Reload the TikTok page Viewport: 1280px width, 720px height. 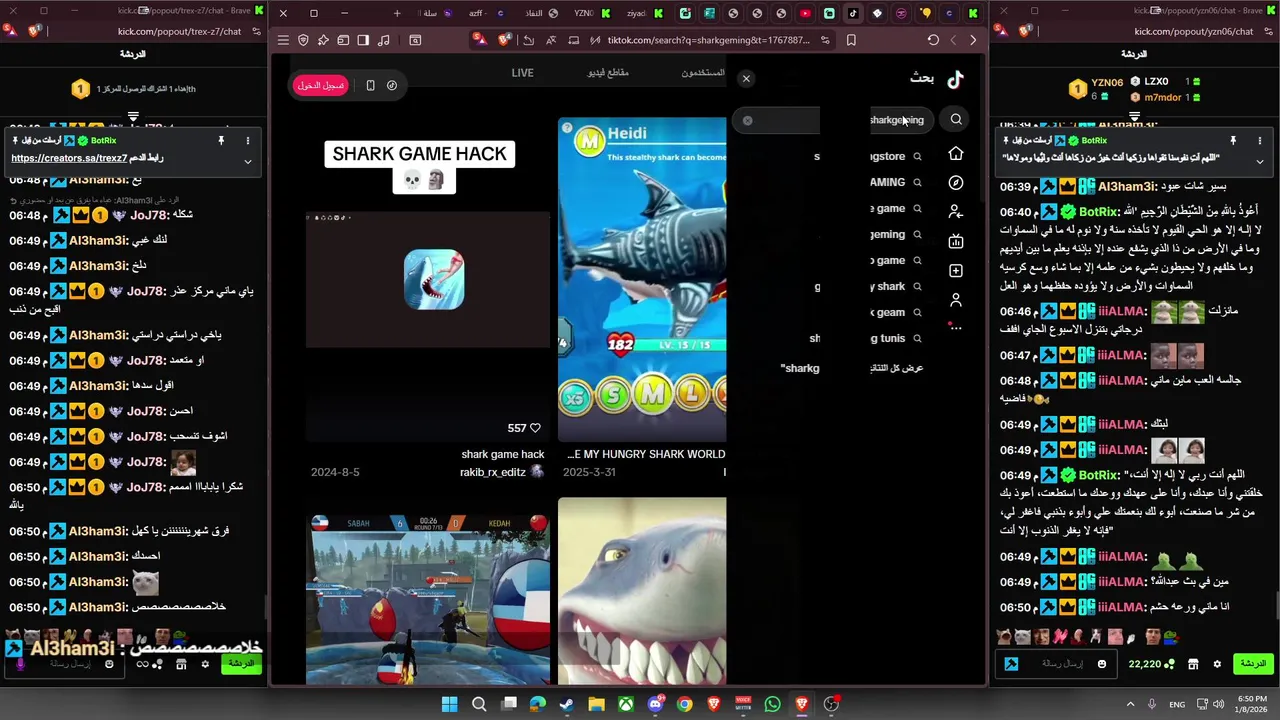pyautogui.click(x=933, y=40)
